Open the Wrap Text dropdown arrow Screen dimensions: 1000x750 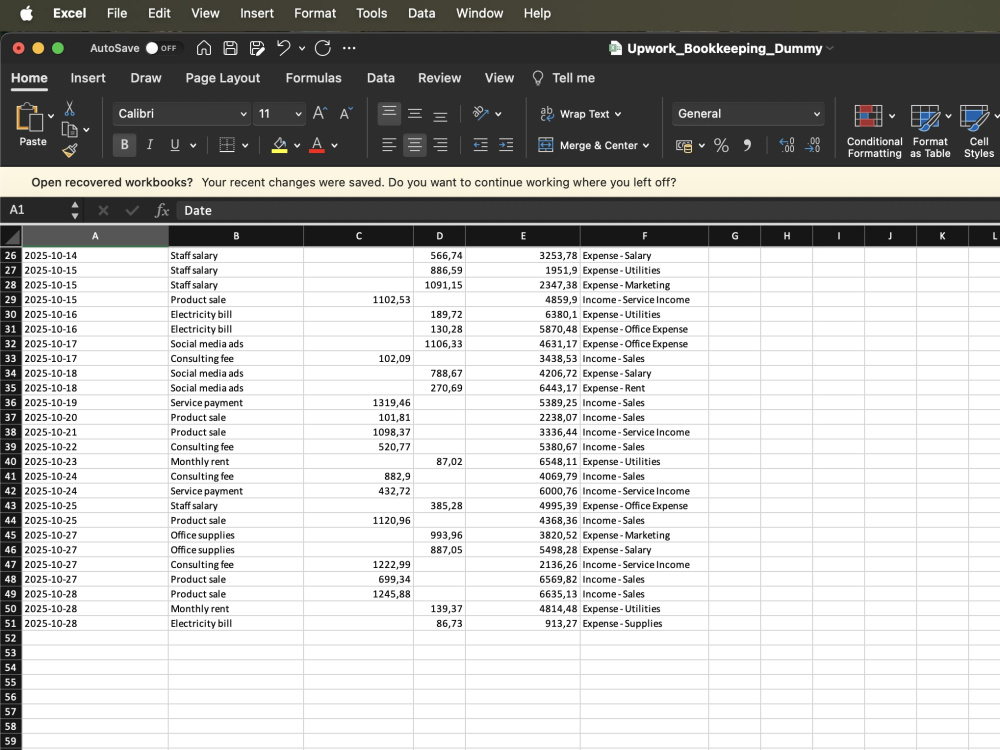(x=617, y=114)
